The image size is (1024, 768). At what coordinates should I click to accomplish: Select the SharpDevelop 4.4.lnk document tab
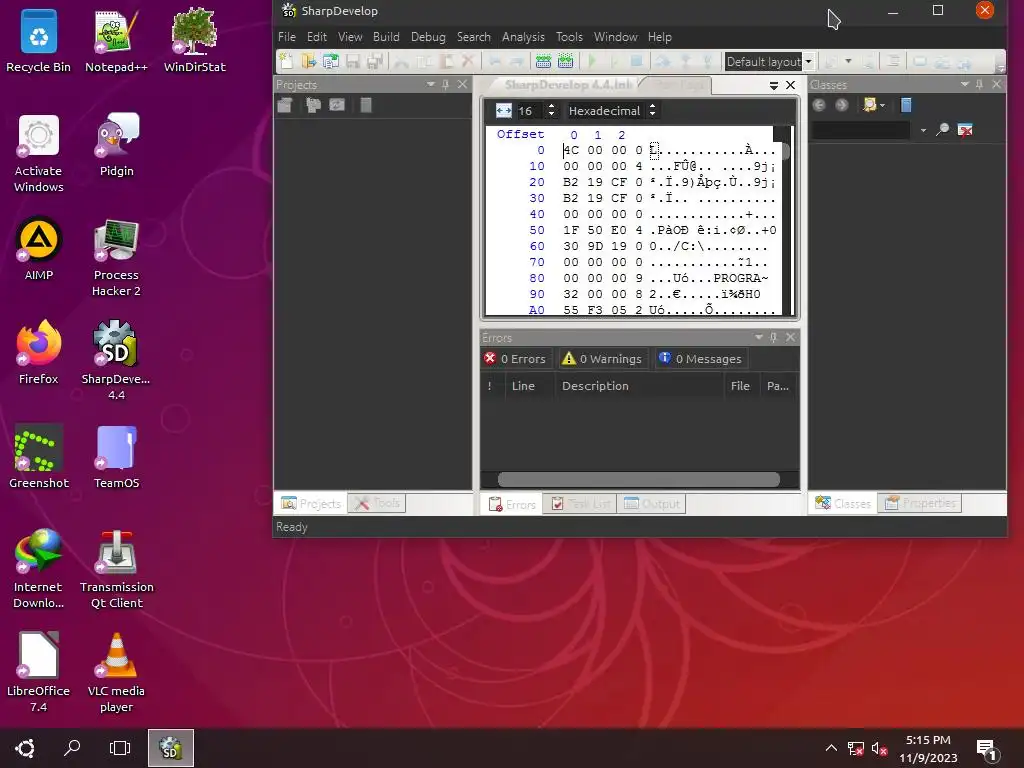click(x=568, y=85)
